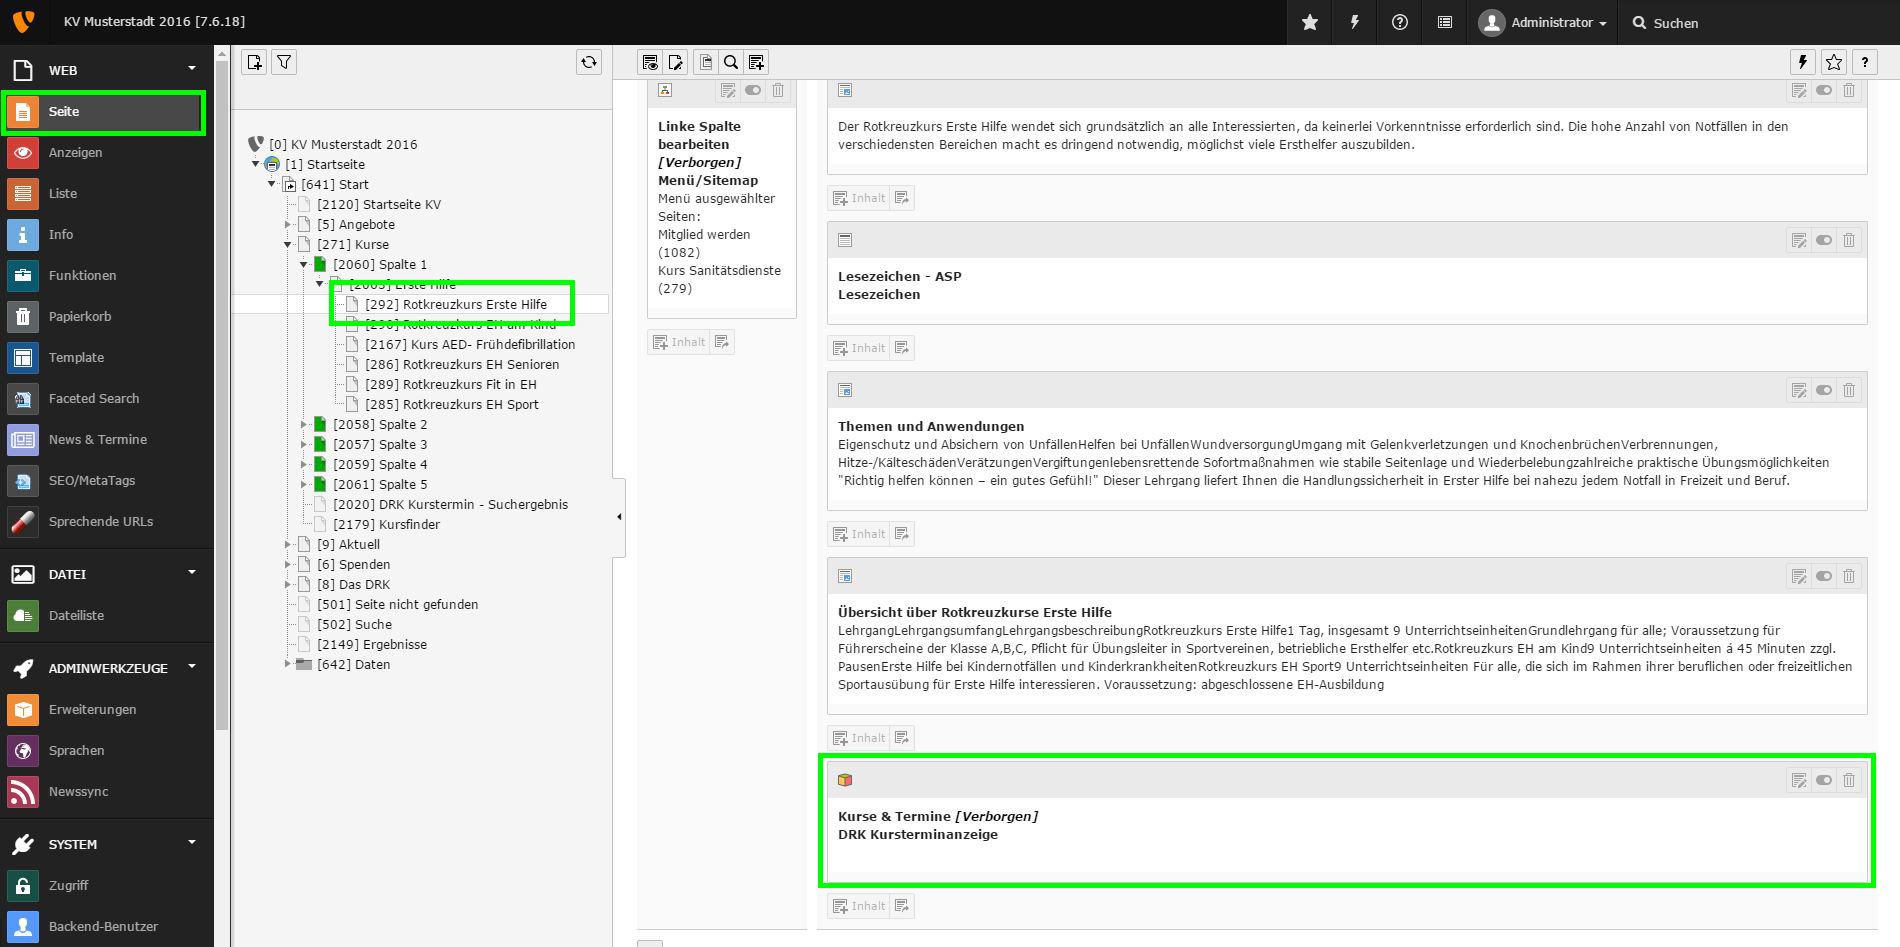Screen dimensions: 1900x947
Task: Collapse the [1] Startseite tree node
Action: [256, 164]
